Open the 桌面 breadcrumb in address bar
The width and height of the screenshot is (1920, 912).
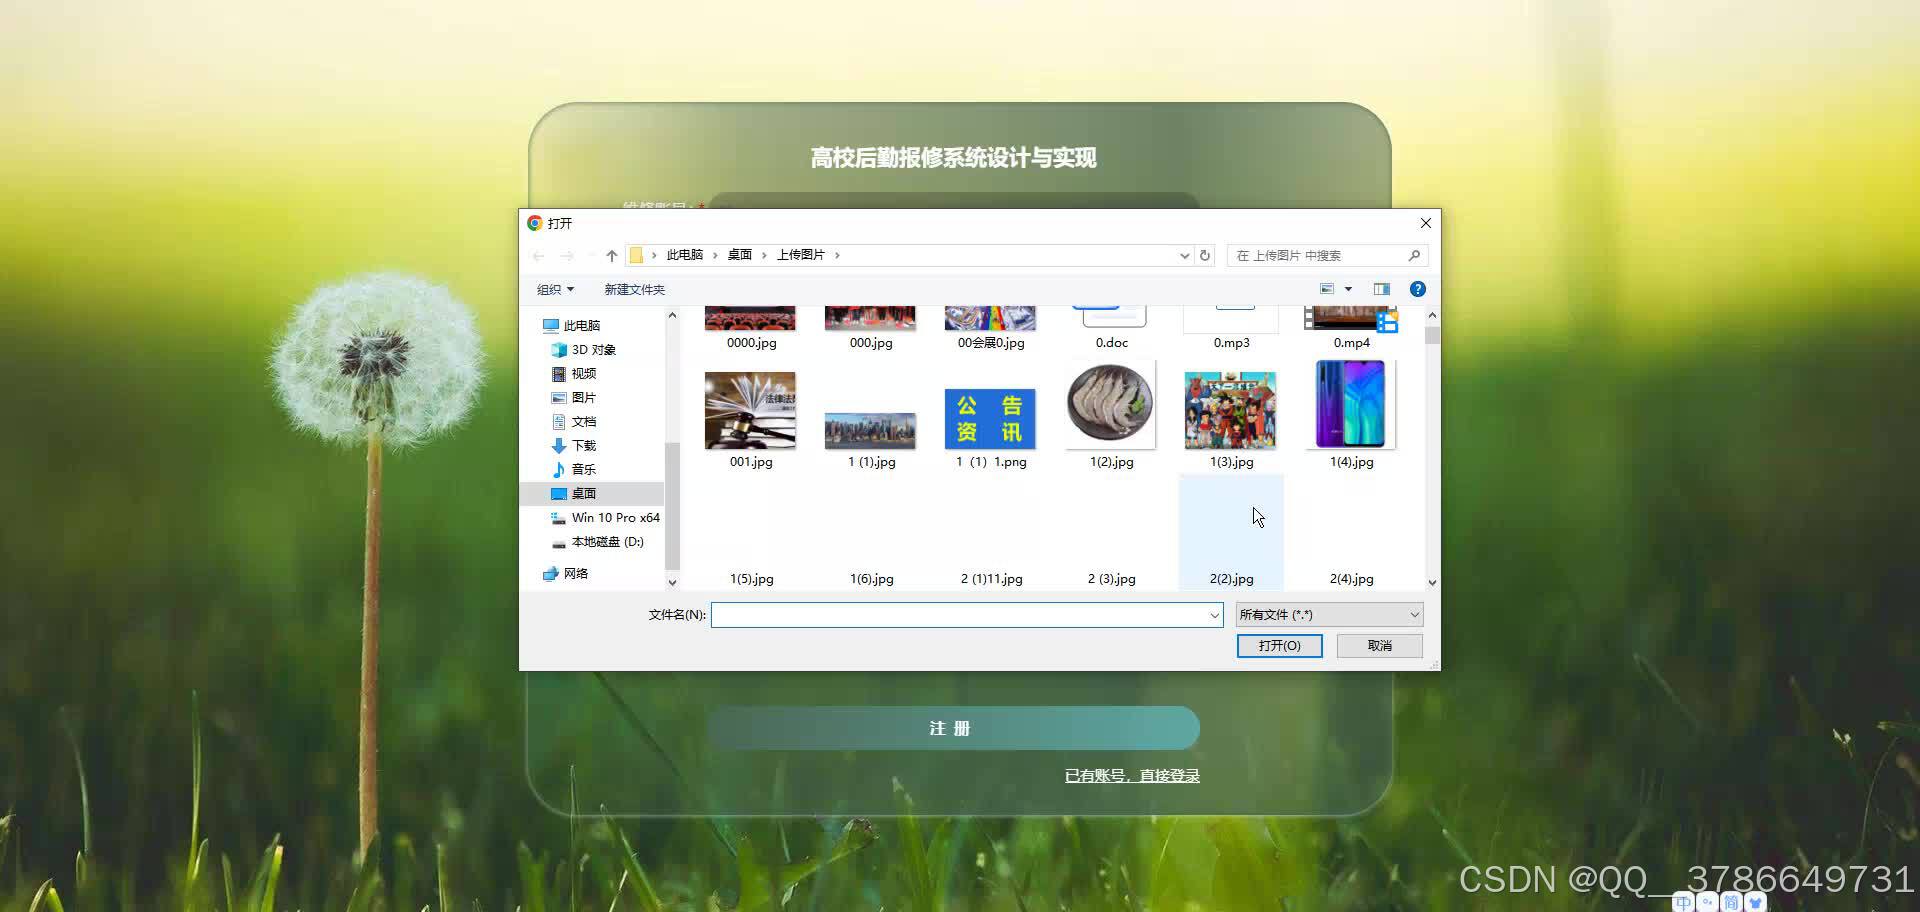(x=740, y=255)
